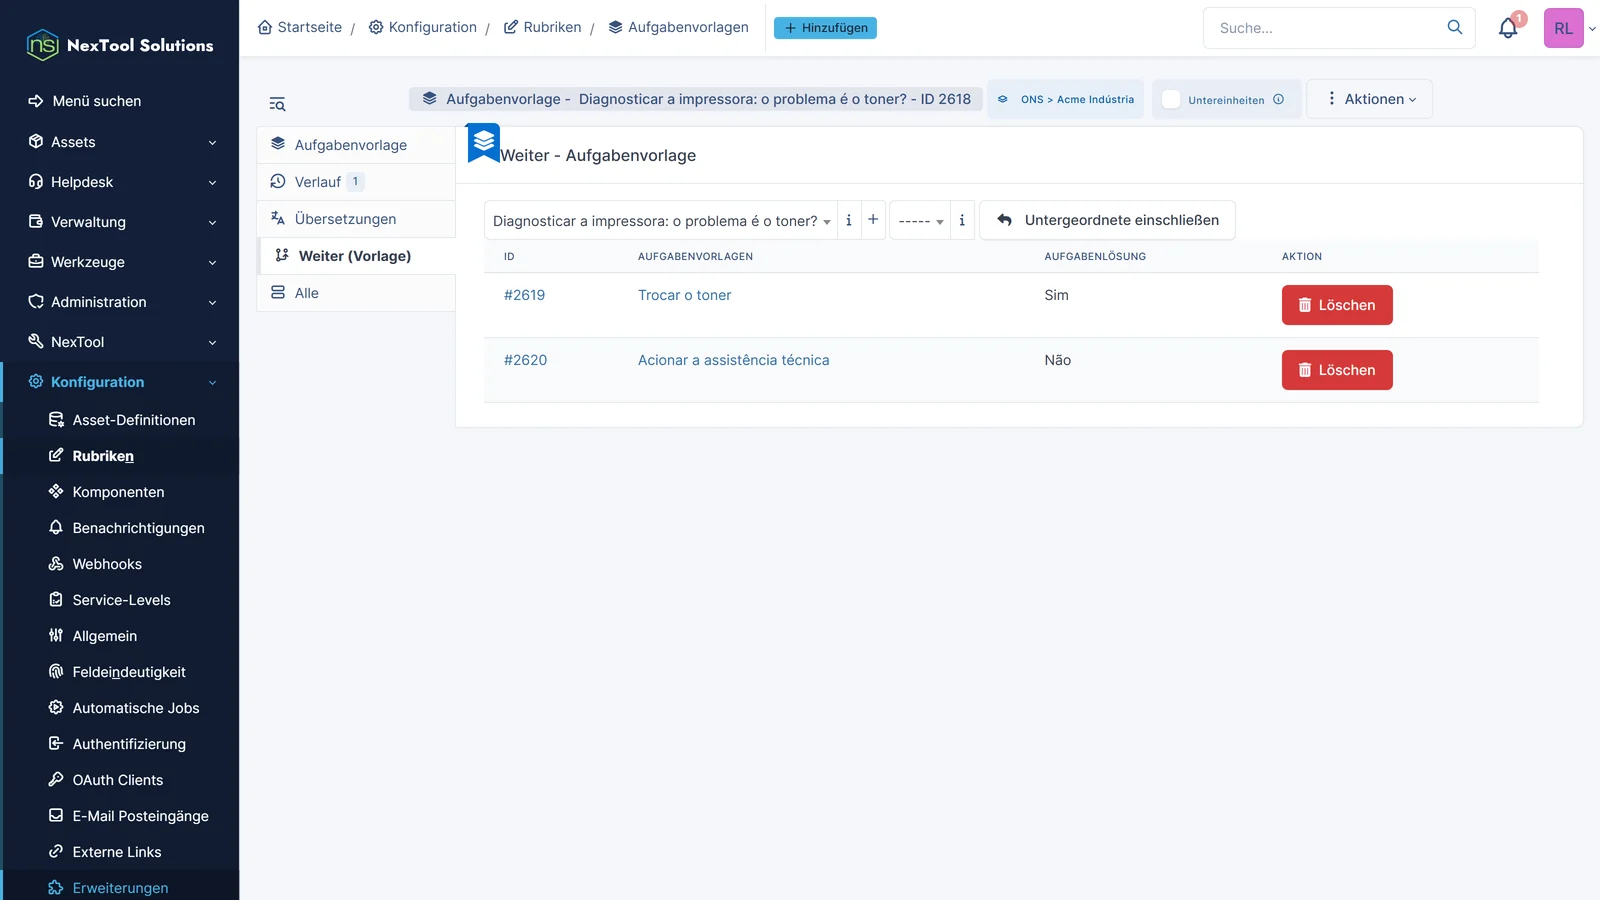Screen dimensions: 1600x900
Task: Open the Trocar o toner link
Action: (685, 295)
